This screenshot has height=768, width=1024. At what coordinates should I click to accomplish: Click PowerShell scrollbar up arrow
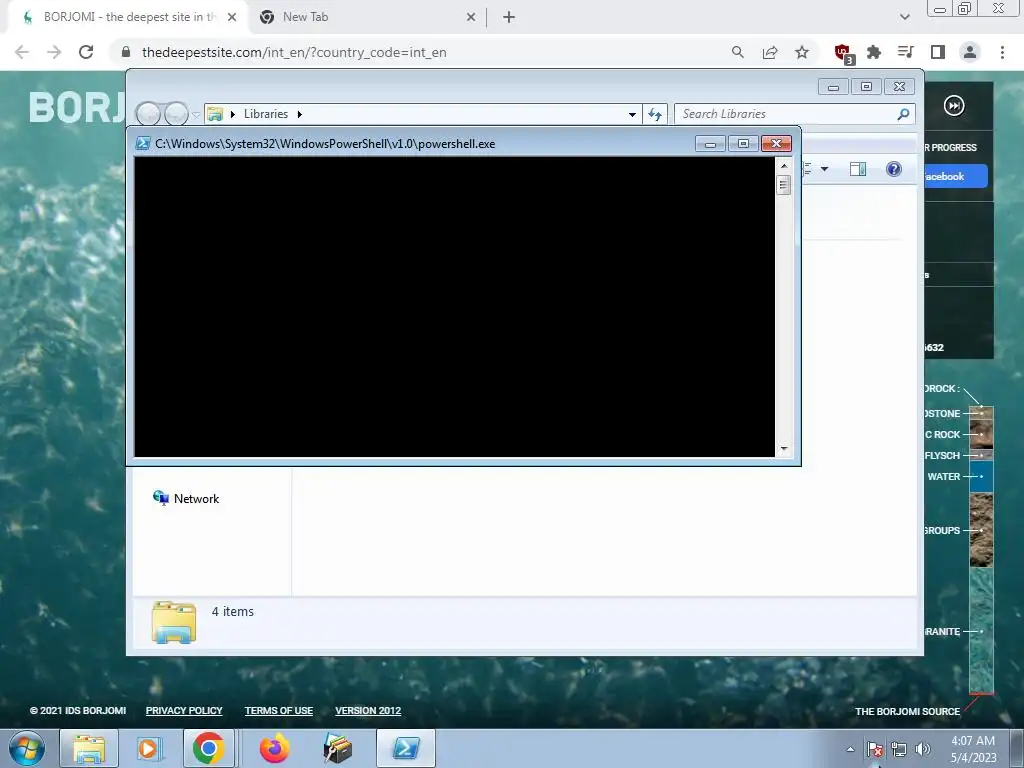click(x=784, y=166)
